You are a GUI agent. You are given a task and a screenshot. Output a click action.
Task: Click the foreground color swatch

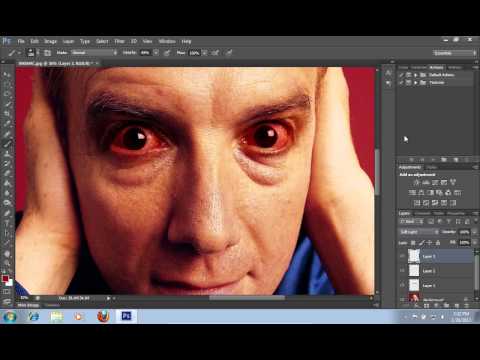5,278
